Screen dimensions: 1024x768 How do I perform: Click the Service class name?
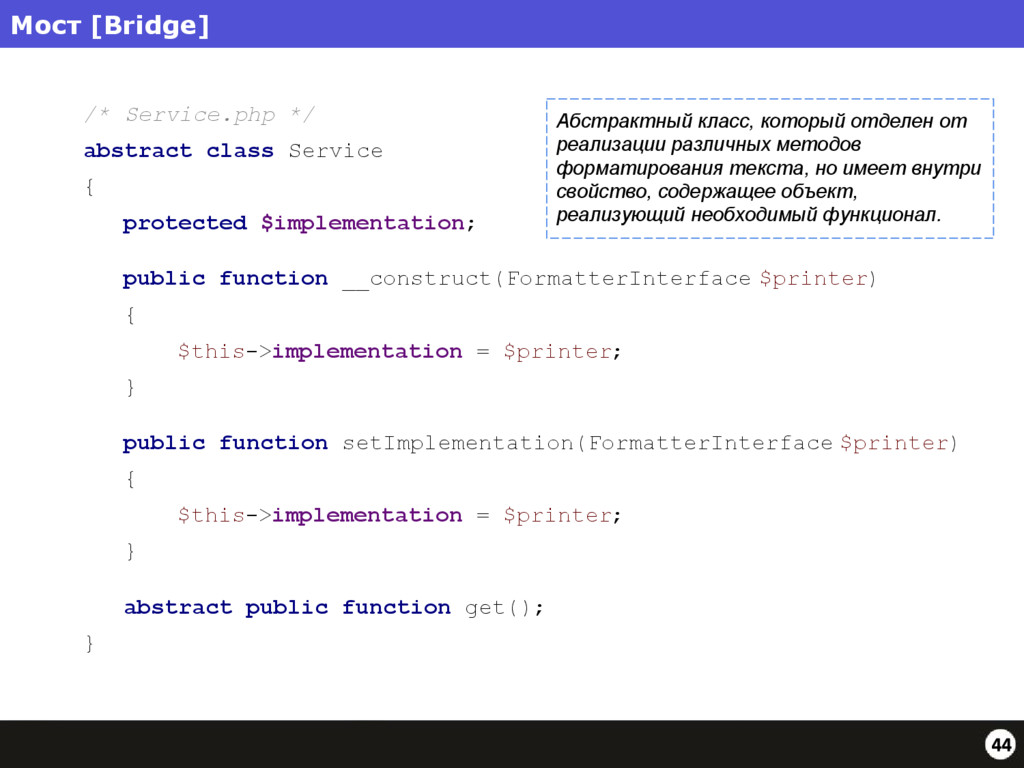tap(336, 151)
